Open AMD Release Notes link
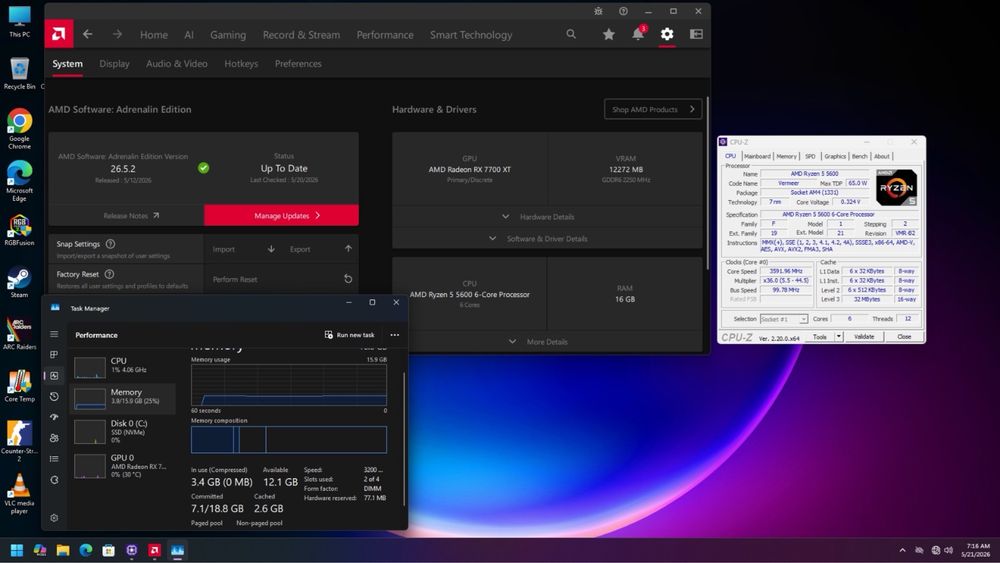1000x563 pixels. point(131,216)
